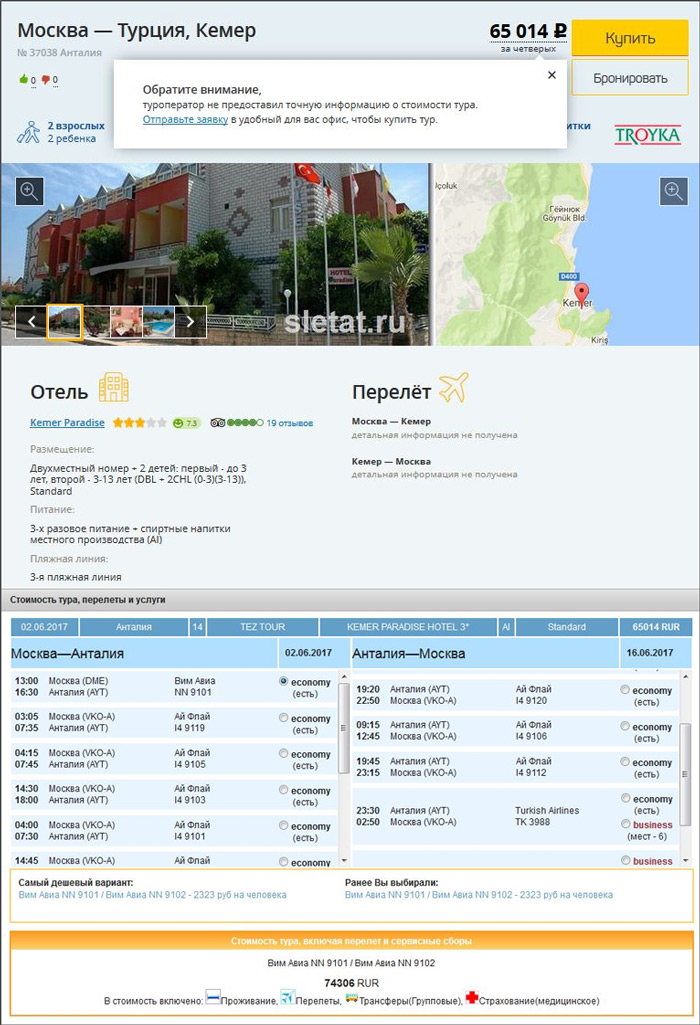Click the KEMER PARADISE HOTEL 3* header cell
Image resolution: width=700 pixels, height=1025 pixels.
[408, 627]
